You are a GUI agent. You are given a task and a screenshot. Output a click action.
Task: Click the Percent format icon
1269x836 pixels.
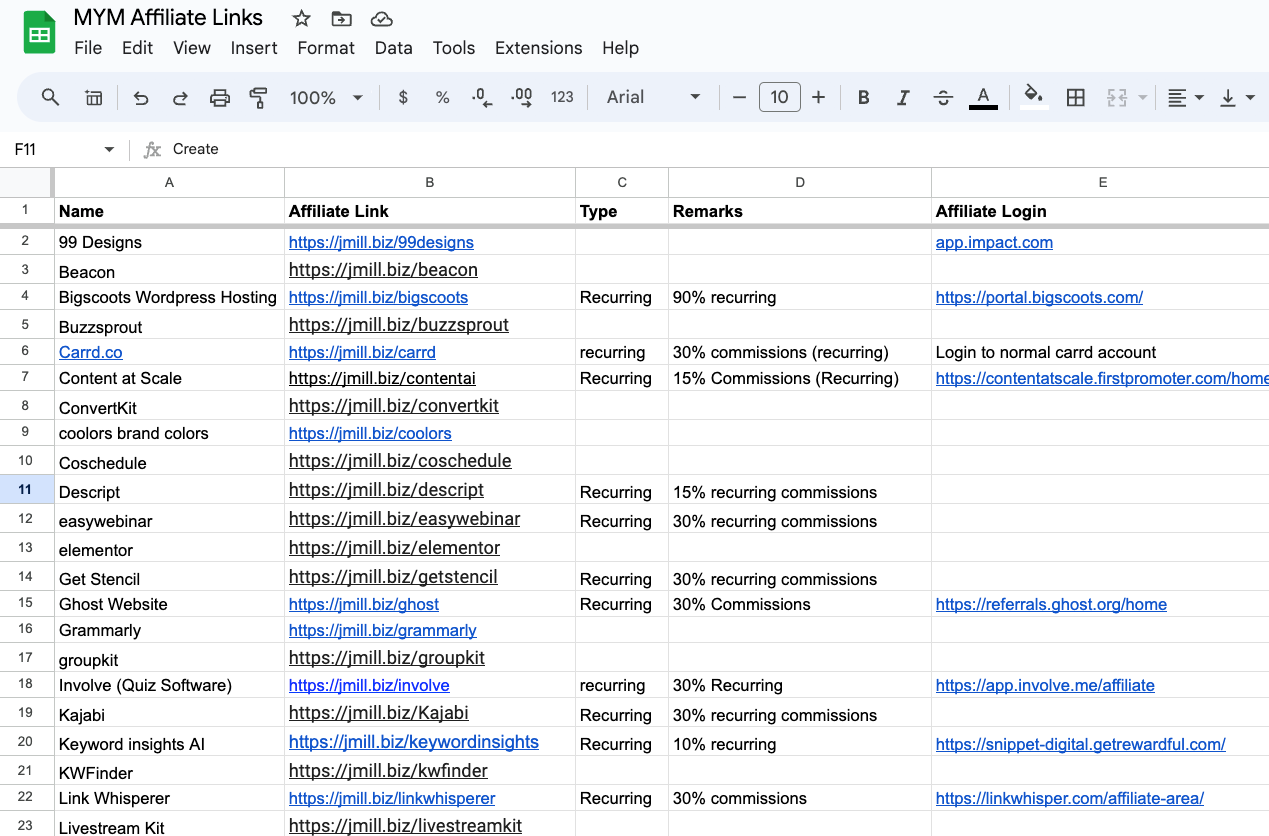[442, 97]
